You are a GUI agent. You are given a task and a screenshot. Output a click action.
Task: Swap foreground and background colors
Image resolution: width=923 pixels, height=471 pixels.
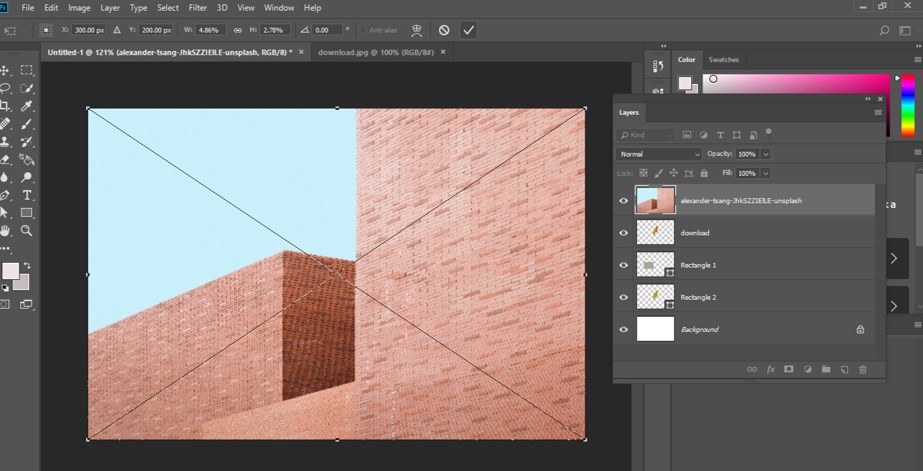point(26,266)
